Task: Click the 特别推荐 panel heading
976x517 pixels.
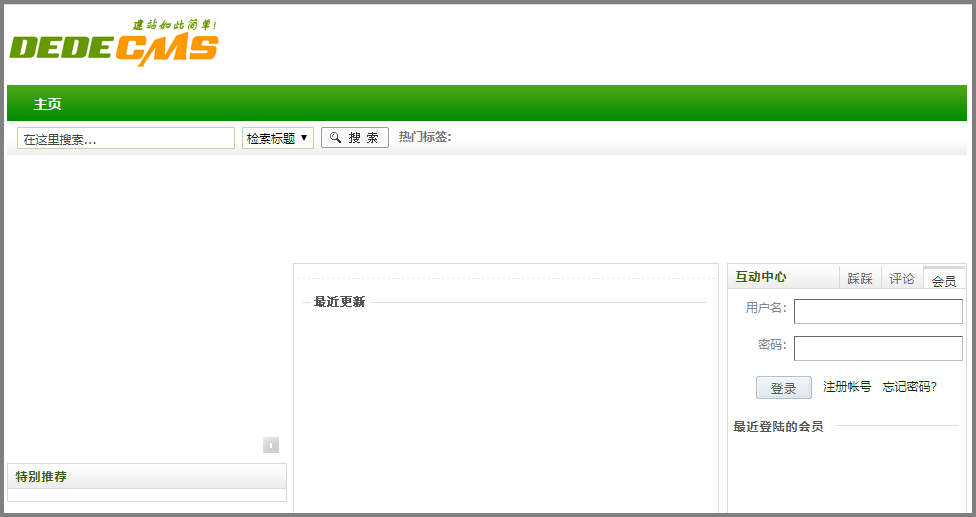Action: click(x=41, y=477)
